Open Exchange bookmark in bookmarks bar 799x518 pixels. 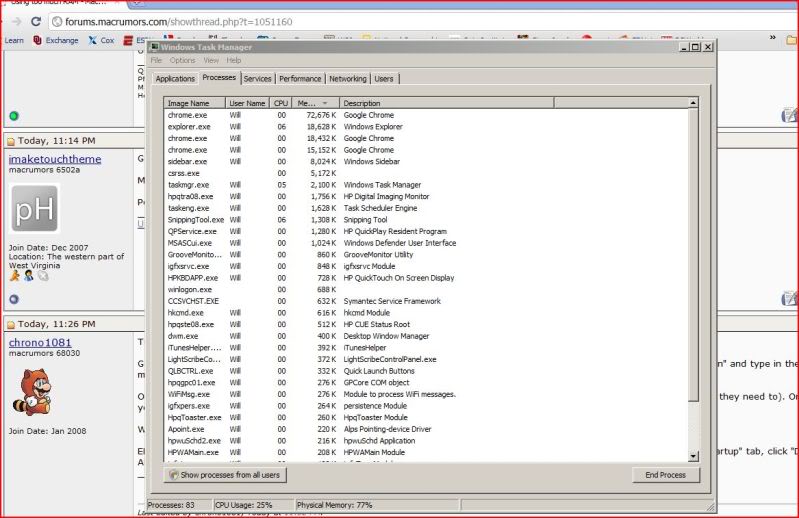coord(56,40)
